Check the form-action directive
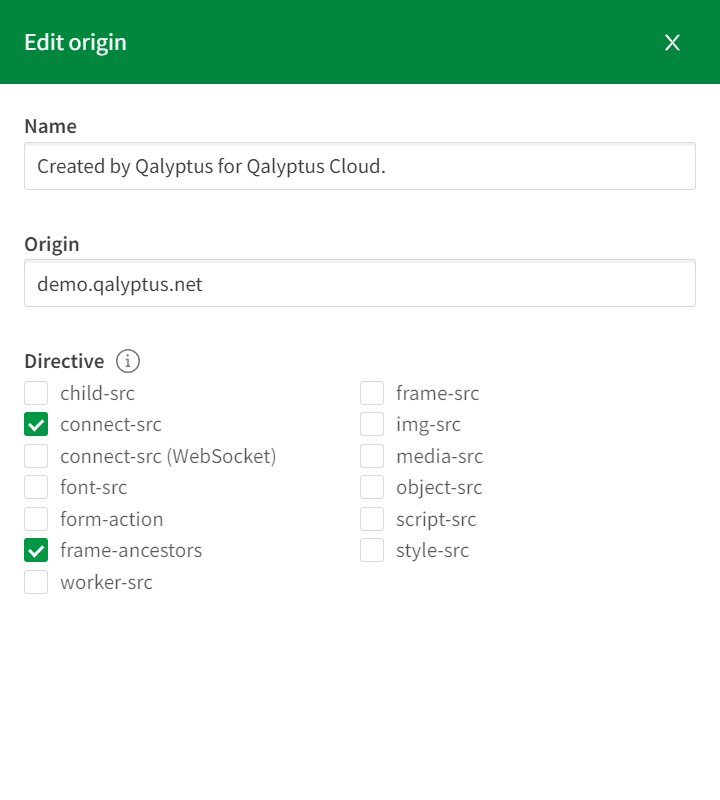The height and width of the screenshot is (800, 720). point(36,519)
